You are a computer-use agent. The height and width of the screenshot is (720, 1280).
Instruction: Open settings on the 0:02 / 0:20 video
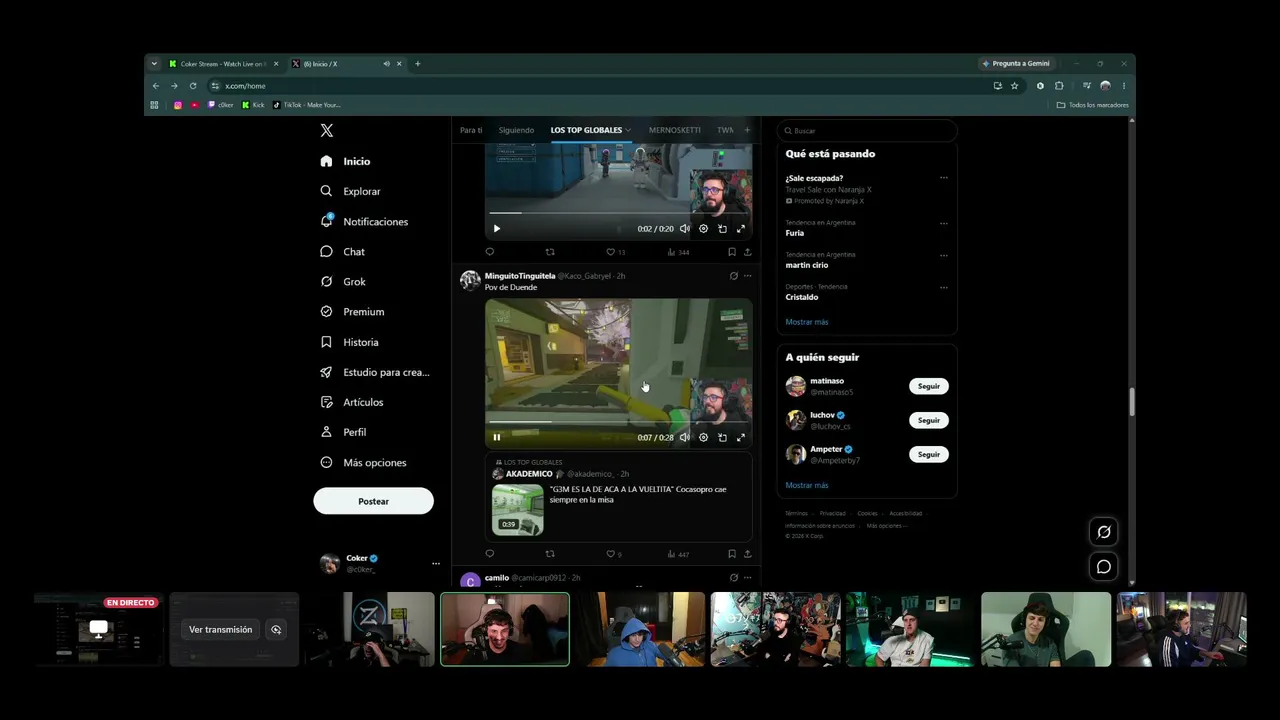tap(703, 228)
